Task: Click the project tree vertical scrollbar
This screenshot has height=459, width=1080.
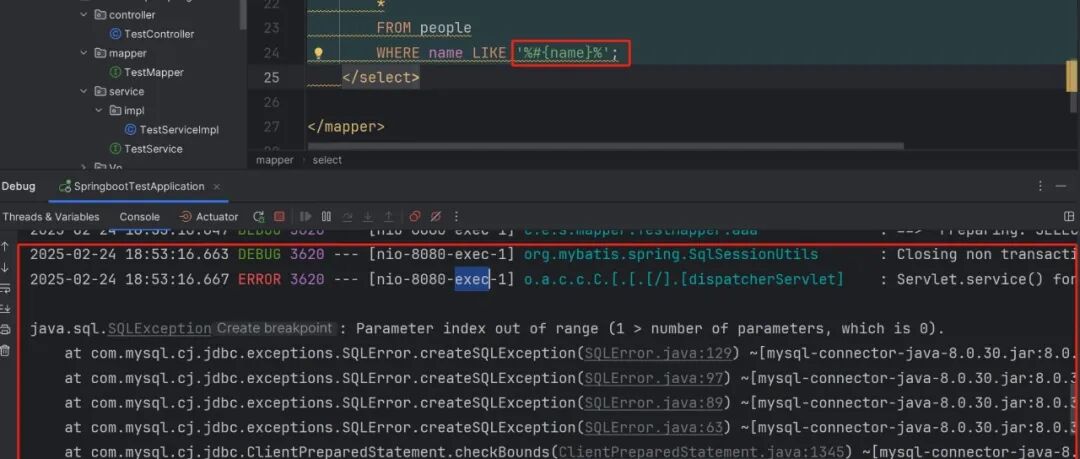Action: click(x=242, y=14)
